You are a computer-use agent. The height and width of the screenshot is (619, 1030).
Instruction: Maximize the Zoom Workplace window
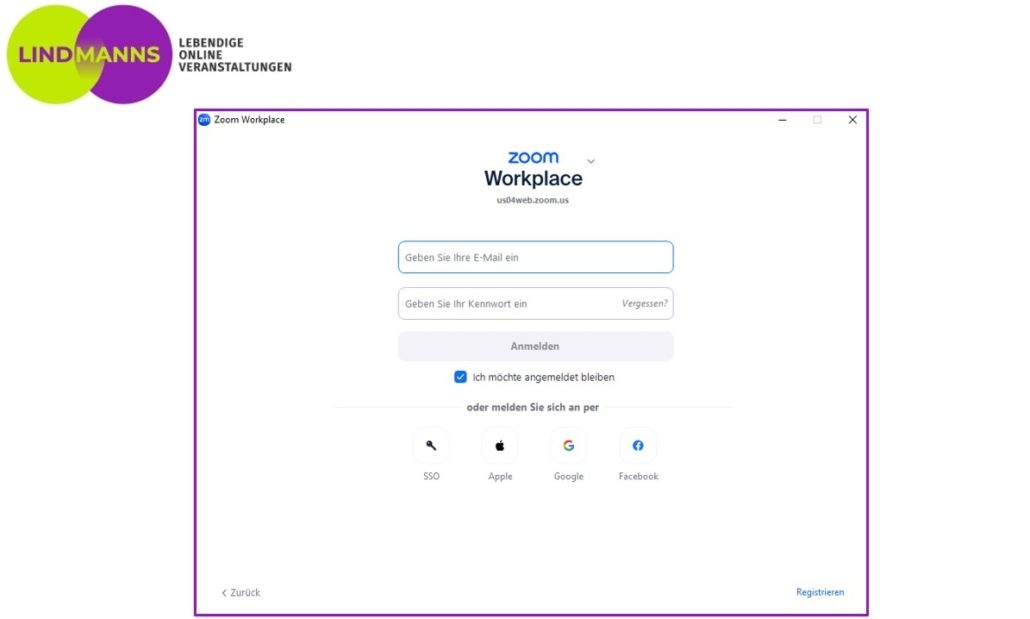click(x=817, y=120)
